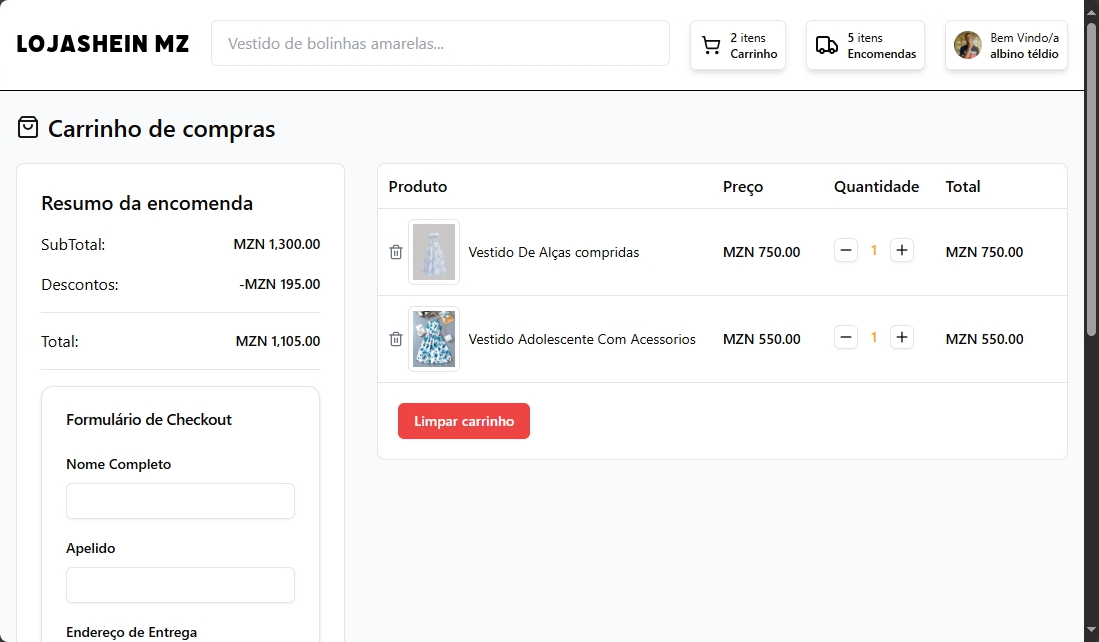Open Encomendas using the delivery truck icon
Image resolution: width=1099 pixels, height=642 pixels.
(826, 44)
